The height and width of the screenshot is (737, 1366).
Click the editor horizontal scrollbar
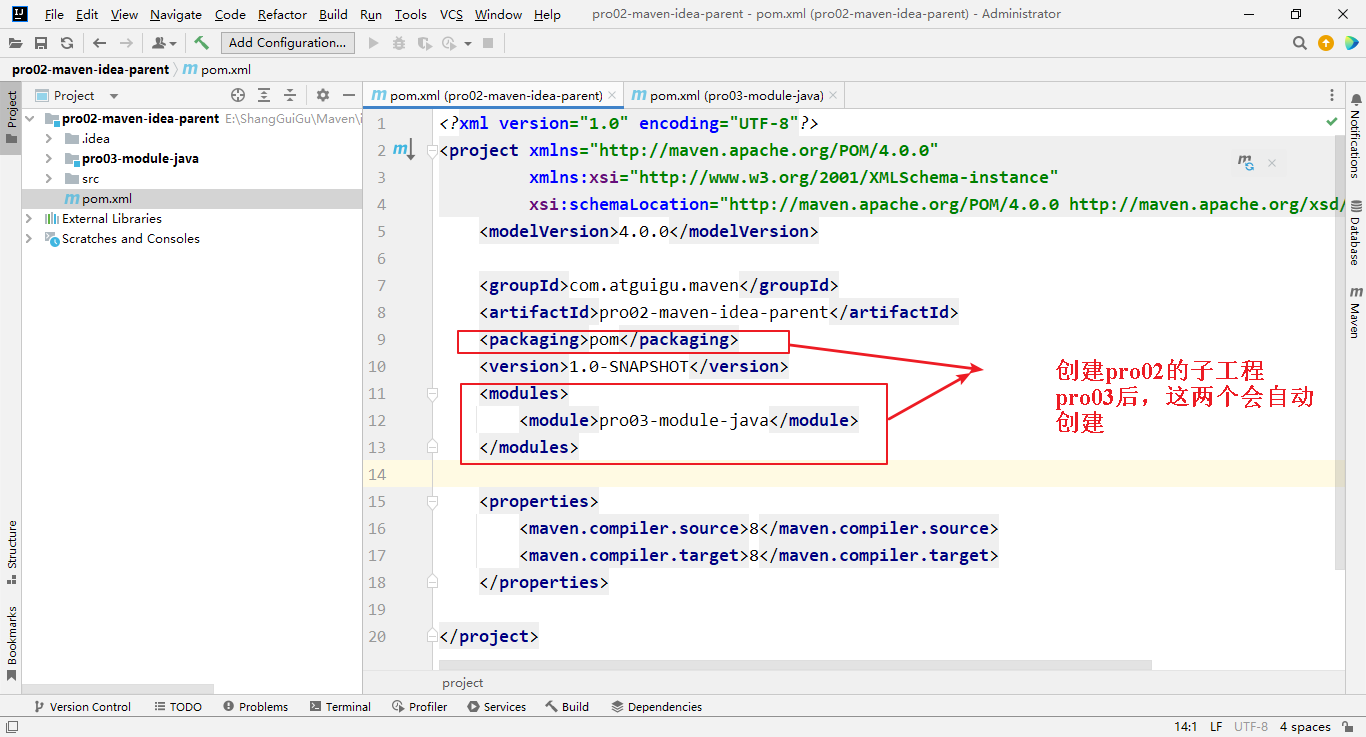tap(795, 665)
